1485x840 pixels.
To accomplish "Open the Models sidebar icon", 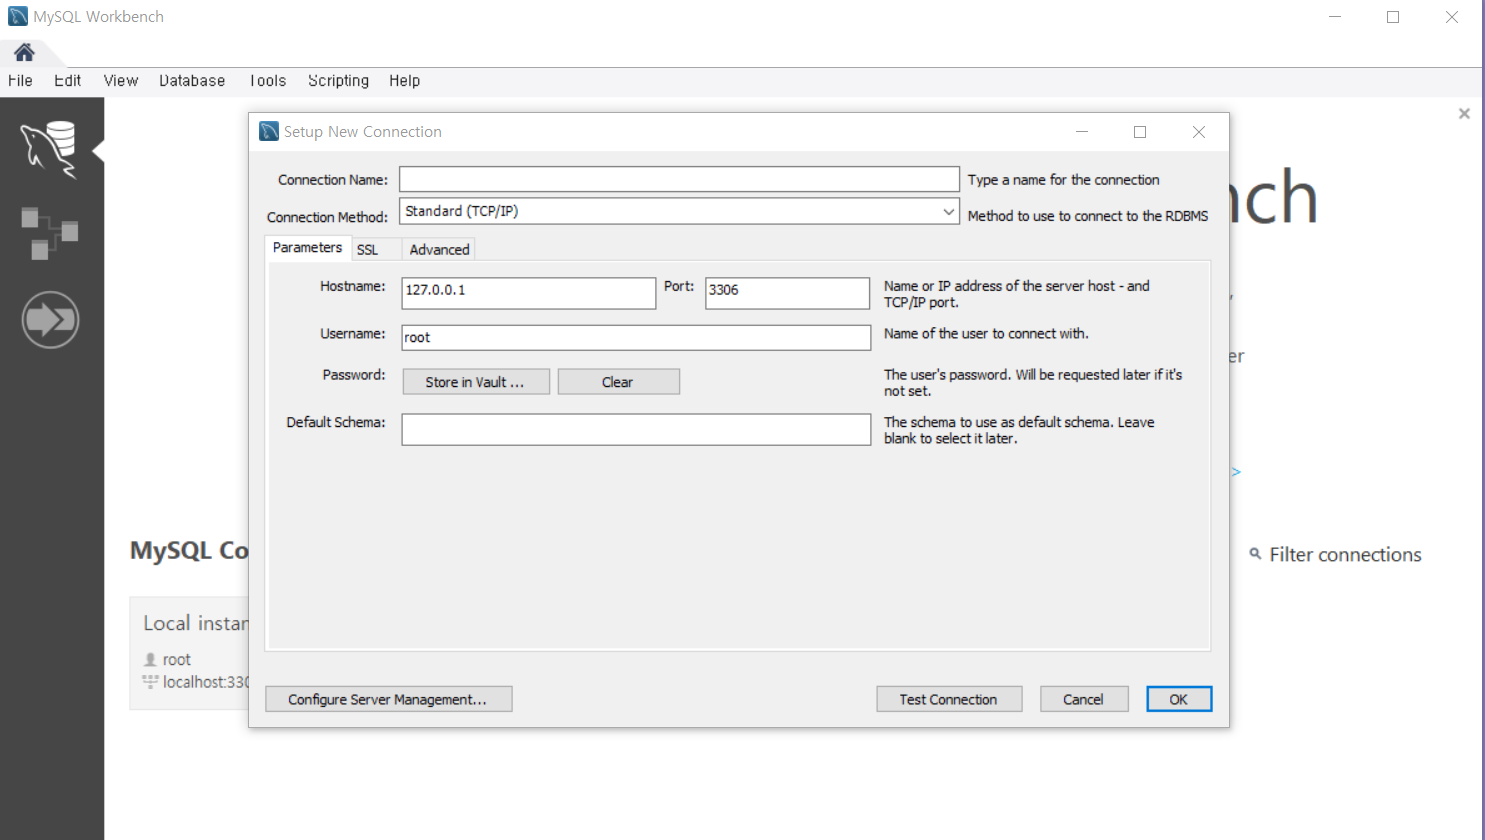I will (50, 234).
